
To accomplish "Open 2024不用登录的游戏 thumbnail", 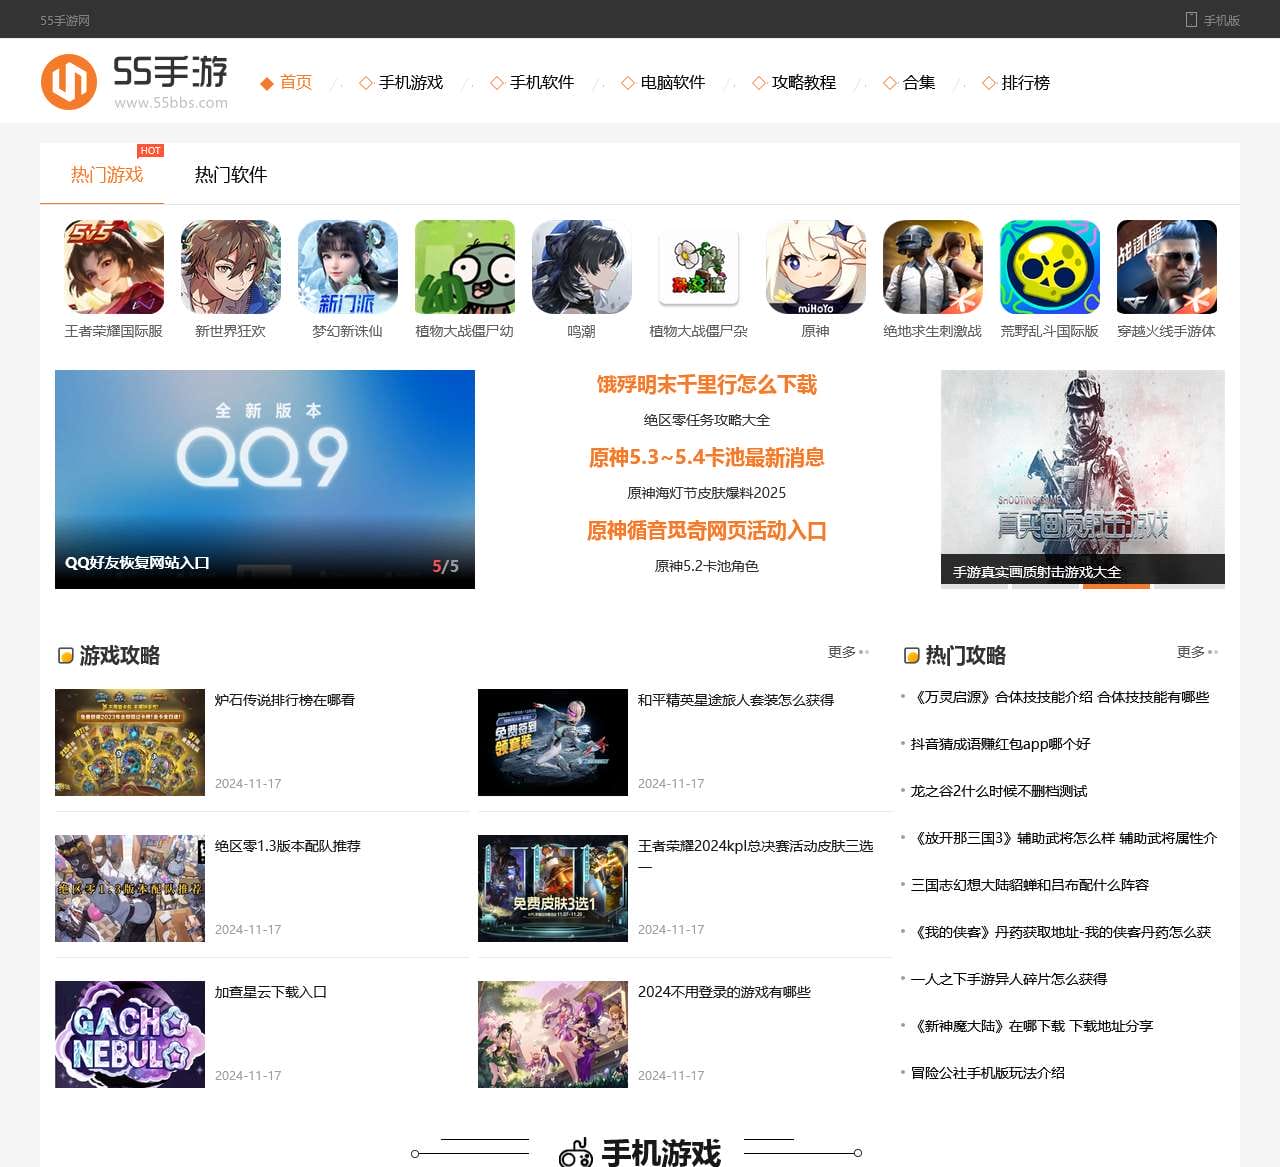I will pos(553,1034).
